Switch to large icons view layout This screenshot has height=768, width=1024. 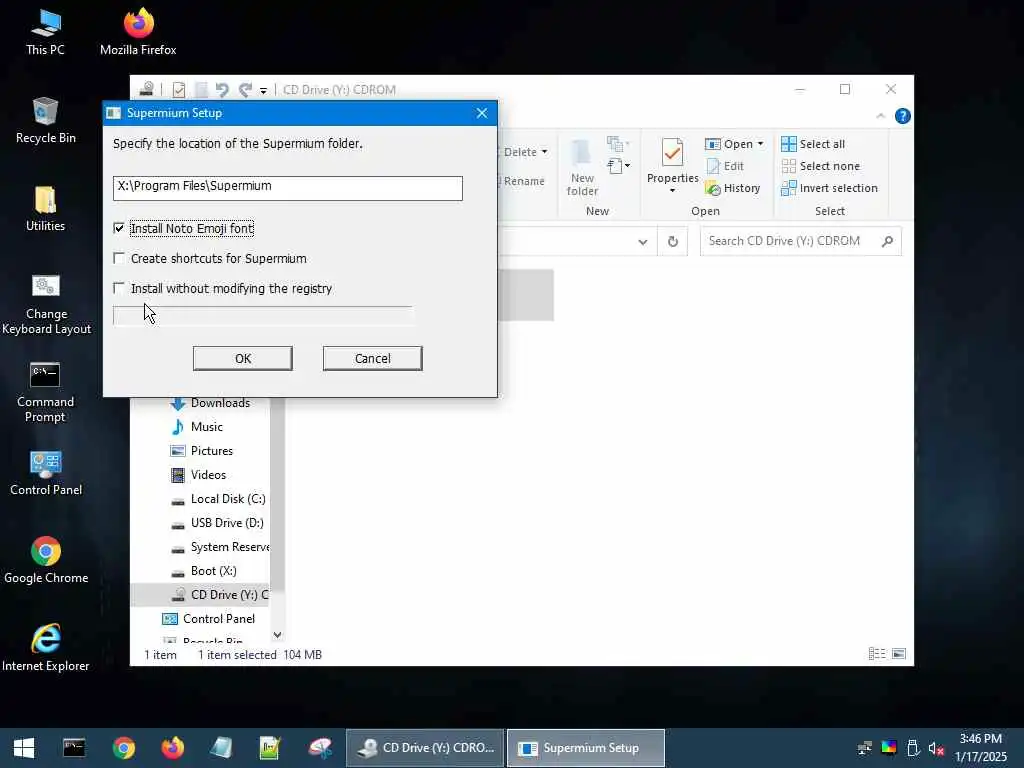click(899, 654)
